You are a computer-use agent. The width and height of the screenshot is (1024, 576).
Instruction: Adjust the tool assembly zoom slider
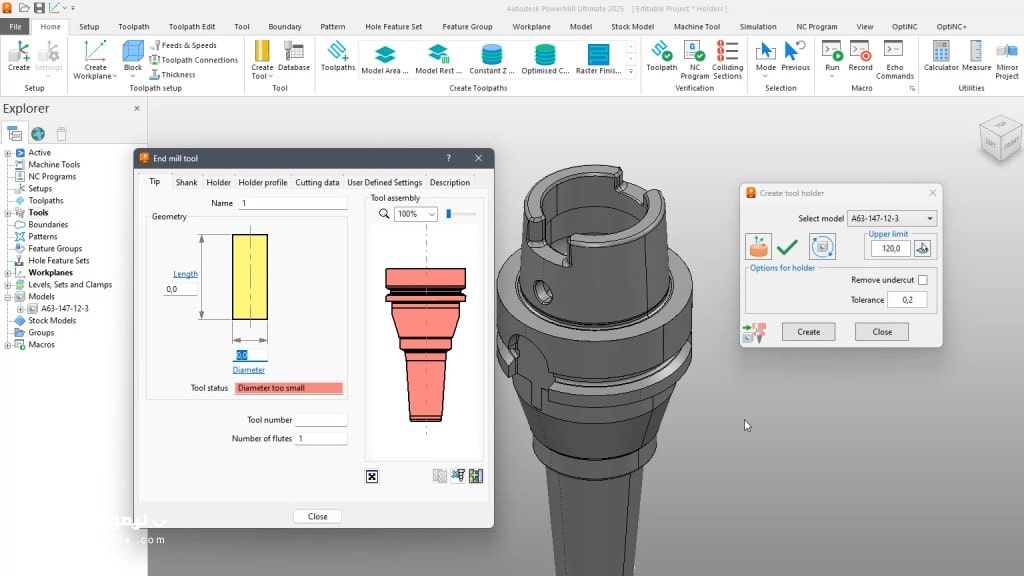pyautogui.click(x=449, y=214)
